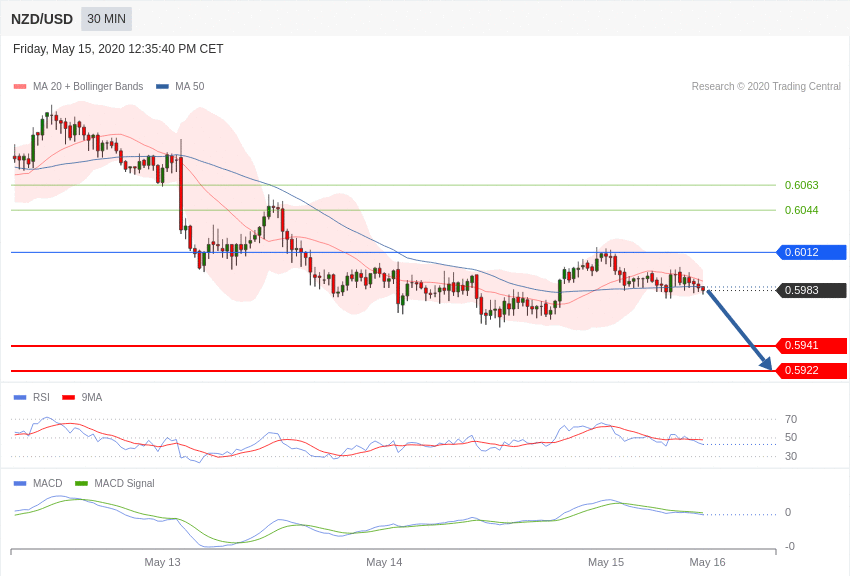This screenshot has width=850, height=576.
Task: Click the May 15 date axis label
Action: click(606, 562)
